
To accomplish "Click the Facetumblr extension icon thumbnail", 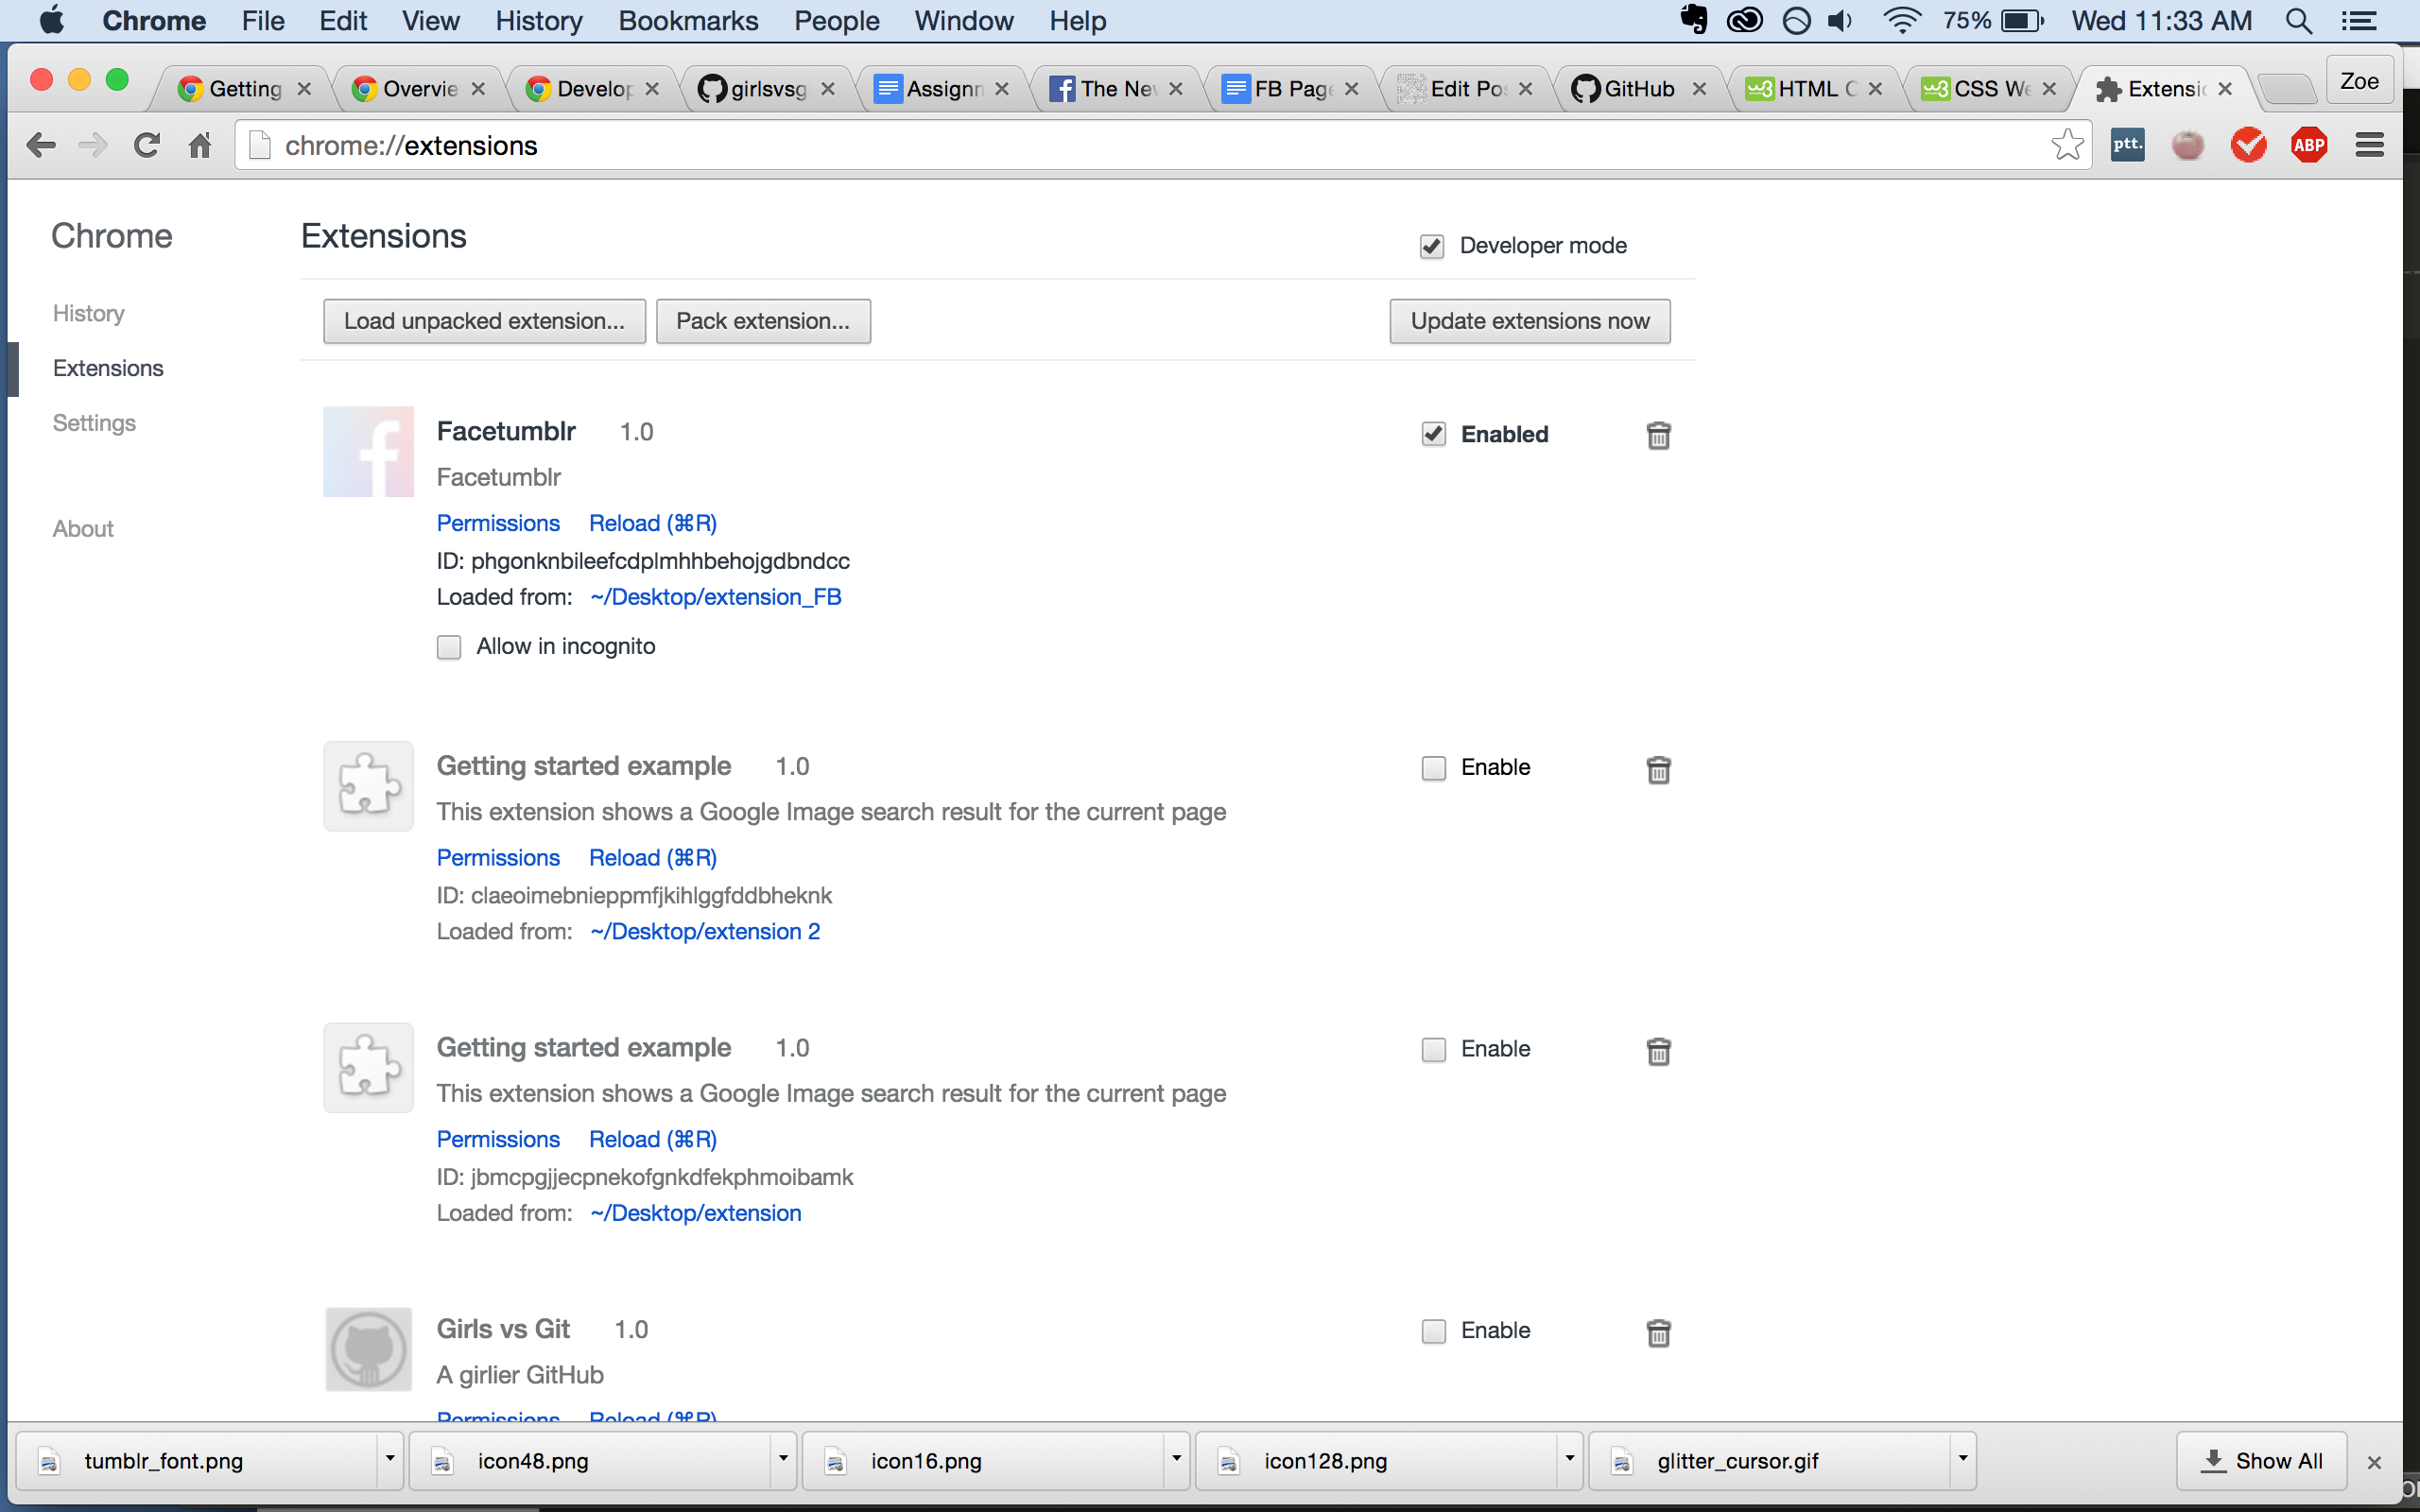I will pyautogui.click(x=368, y=451).
